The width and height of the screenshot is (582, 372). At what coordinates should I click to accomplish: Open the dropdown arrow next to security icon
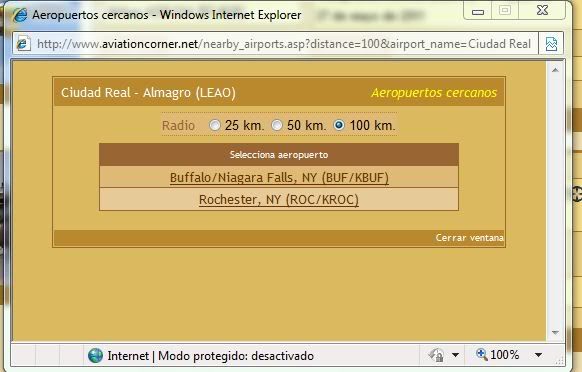[x=455, y=355]
